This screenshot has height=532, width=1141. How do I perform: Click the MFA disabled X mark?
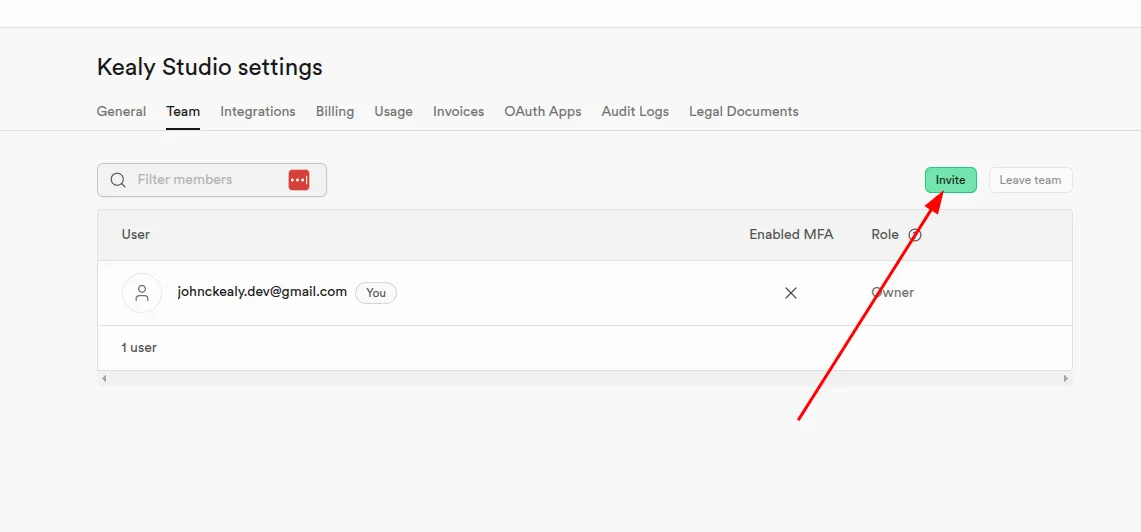(x=791, y=293)
